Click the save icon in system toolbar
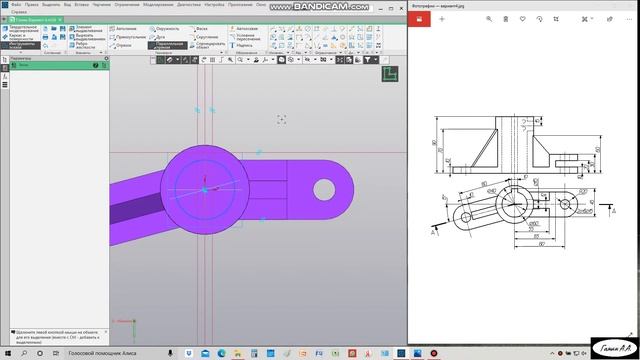 point(62,29)
